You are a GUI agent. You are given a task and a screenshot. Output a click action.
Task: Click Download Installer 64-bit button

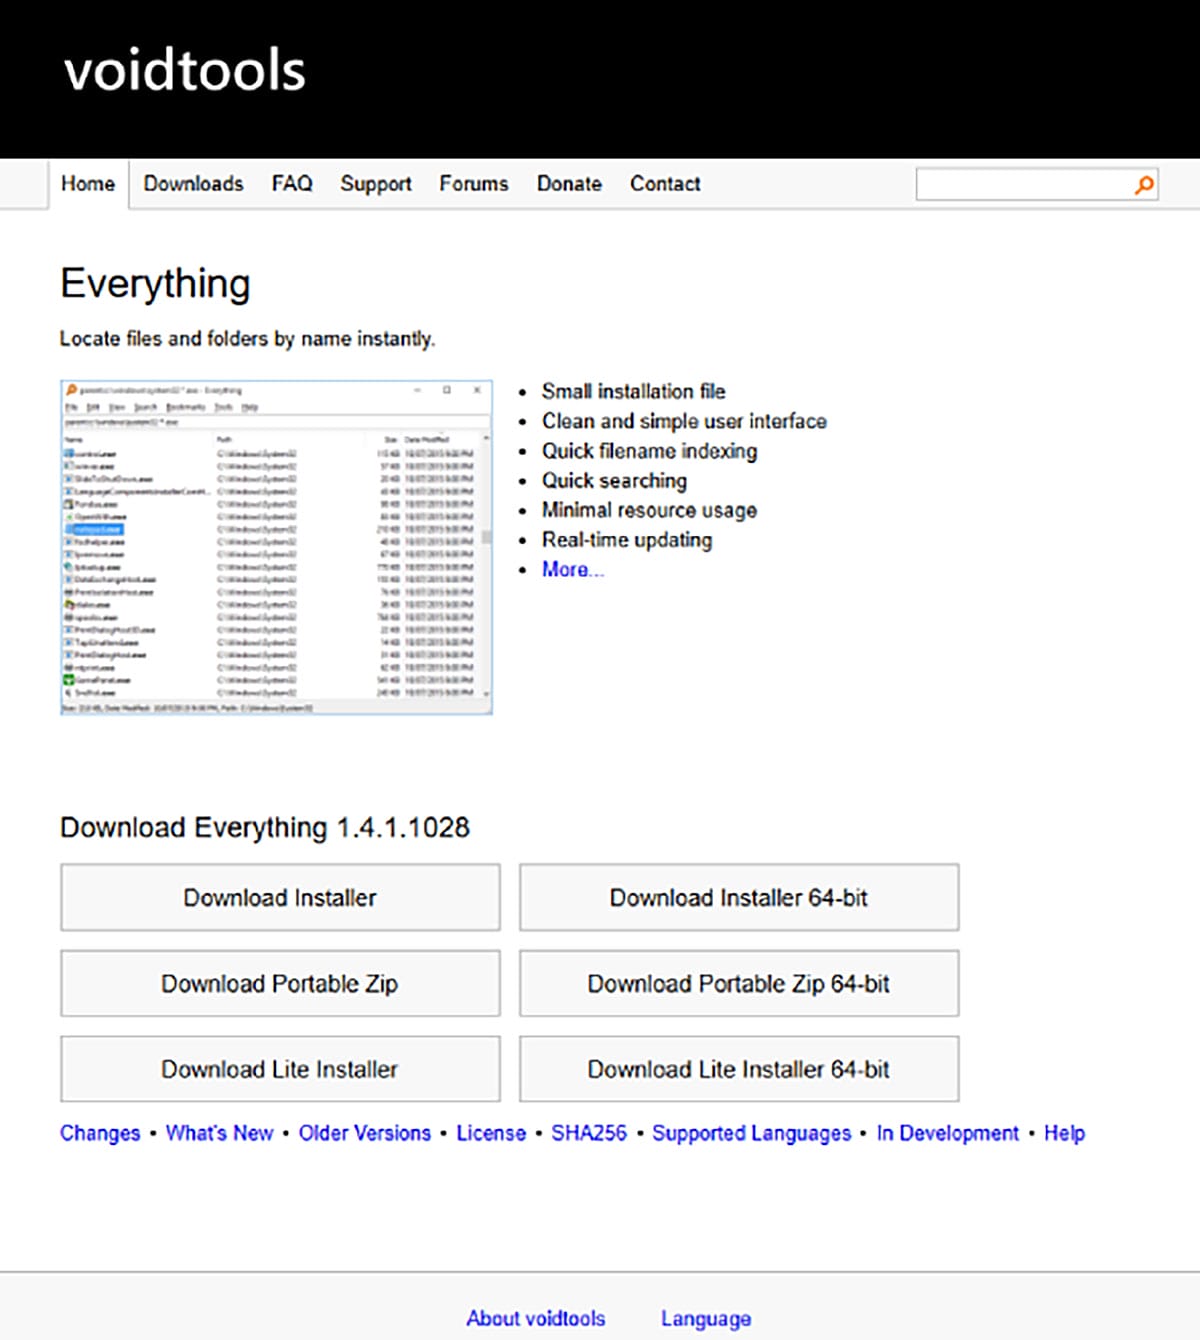point(739,898)
